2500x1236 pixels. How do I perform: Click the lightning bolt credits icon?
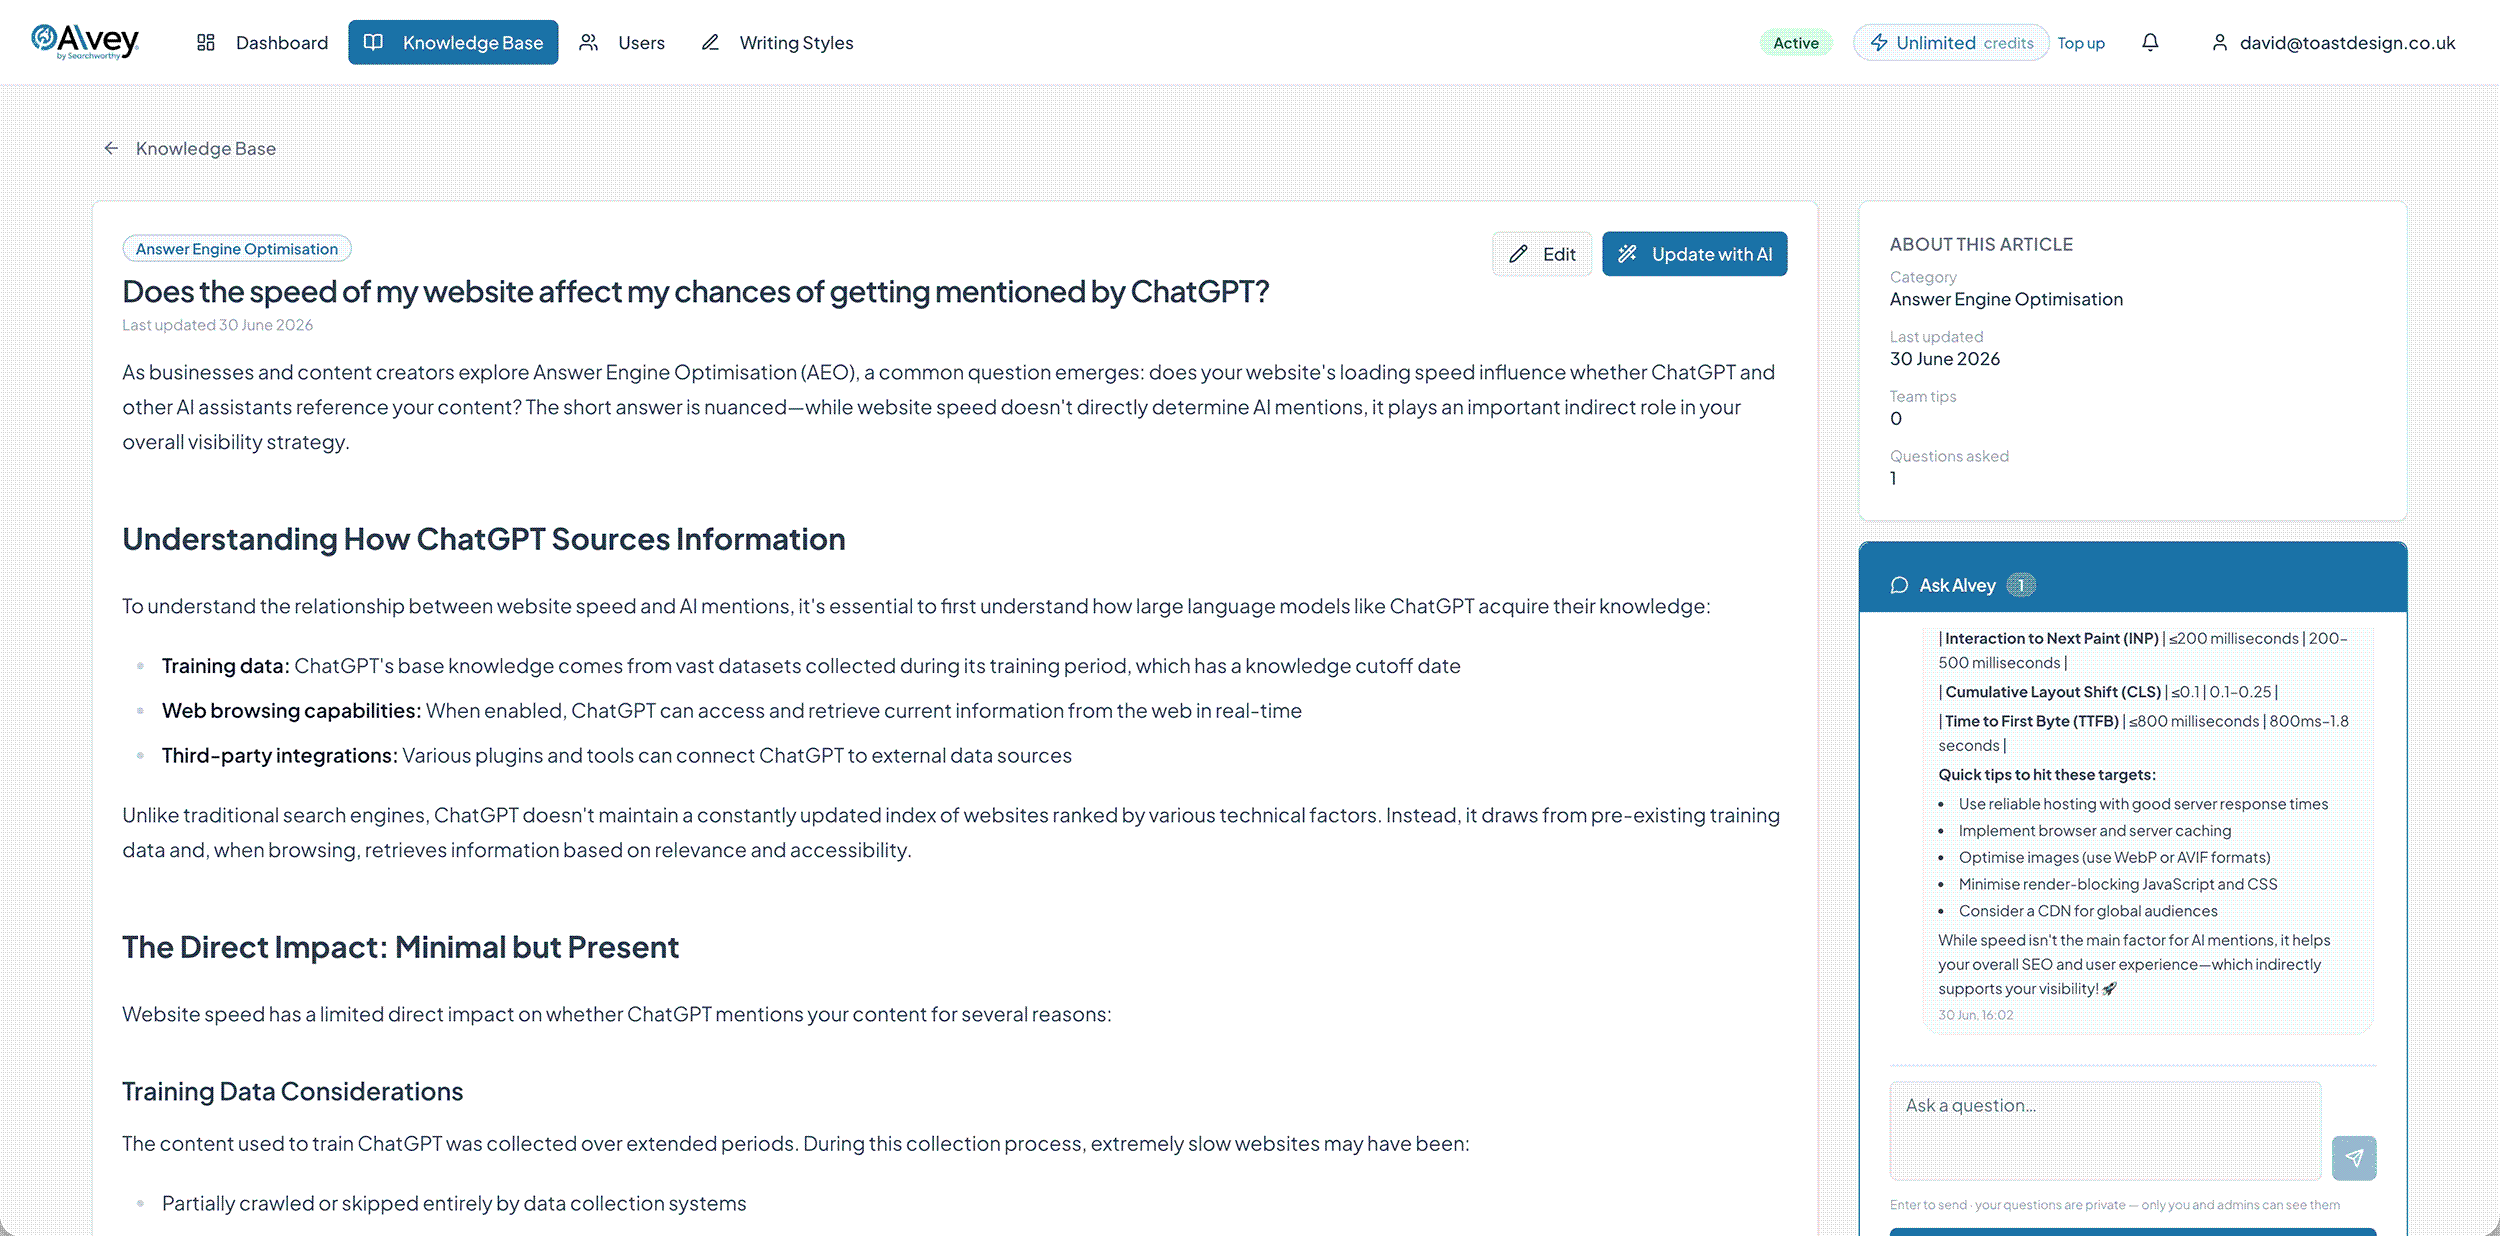pos(1879,42)
